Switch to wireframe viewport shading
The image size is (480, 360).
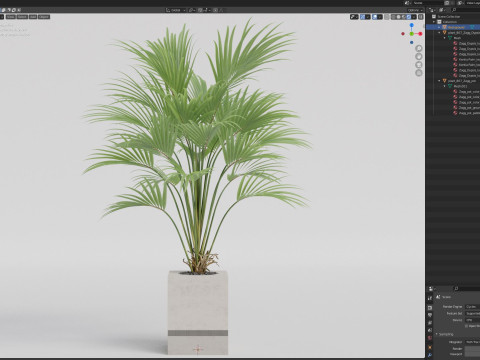tap(394, 17)
